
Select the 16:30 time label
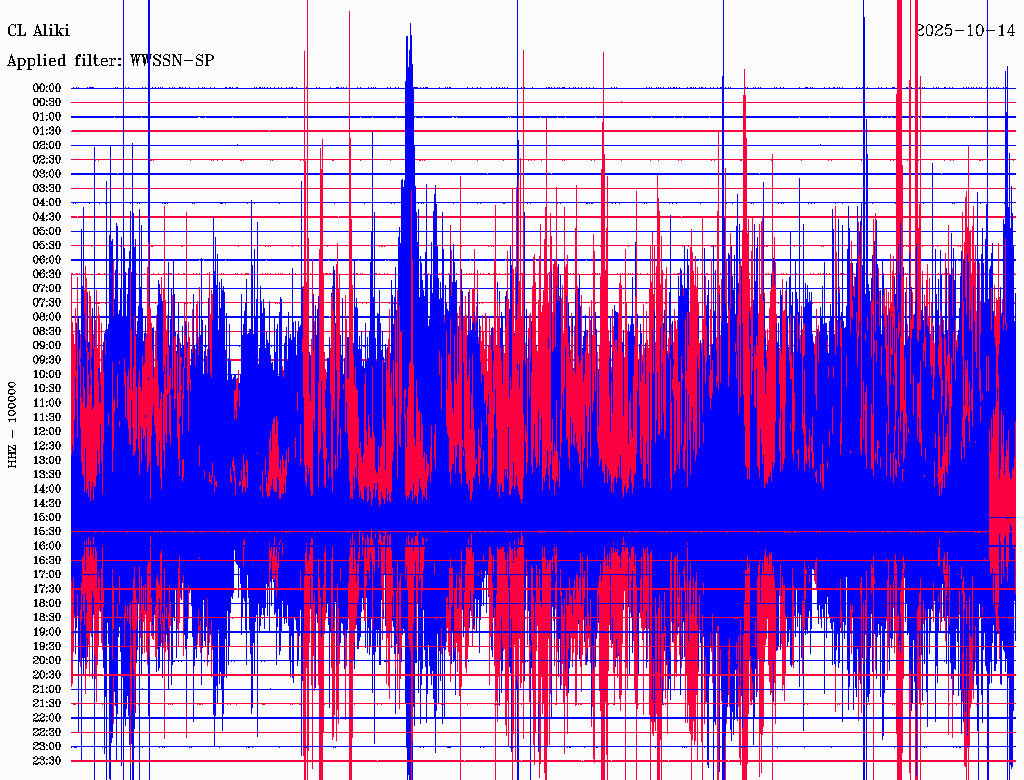tap(47, 561)
